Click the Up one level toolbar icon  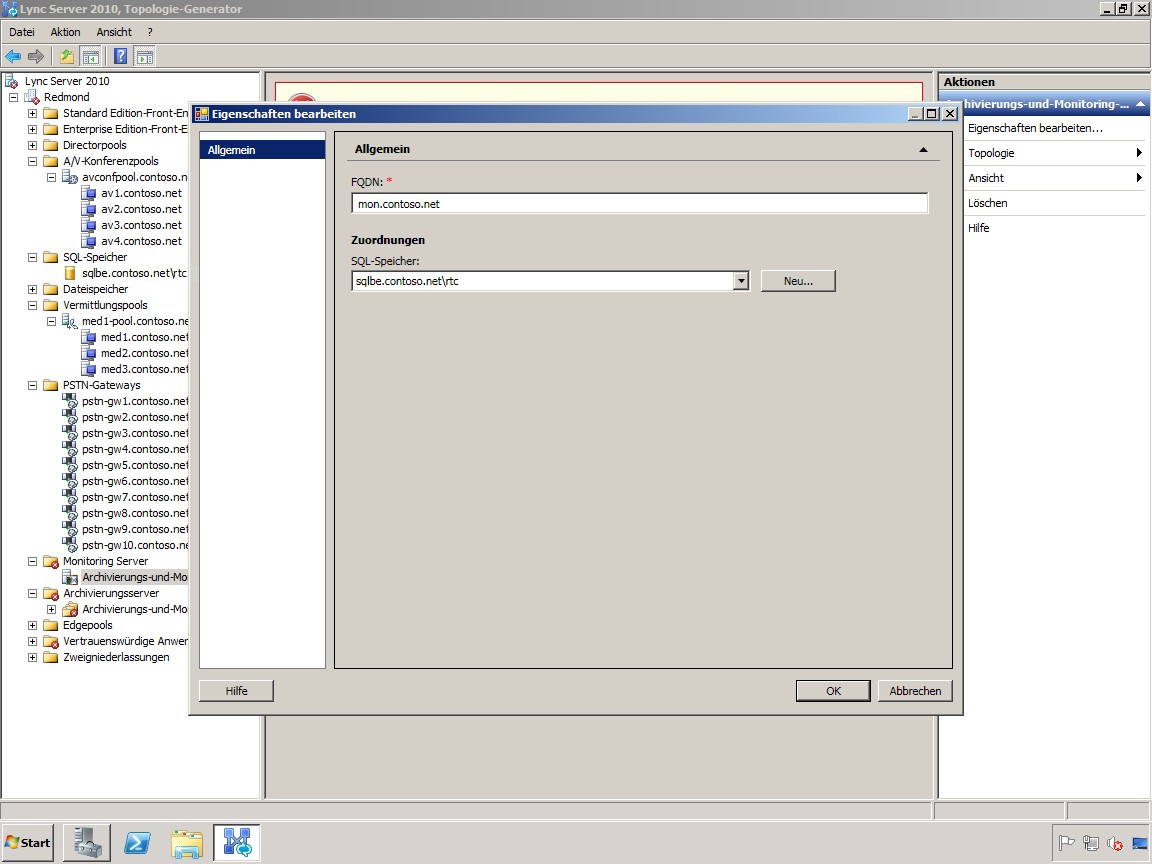point(67,57)
